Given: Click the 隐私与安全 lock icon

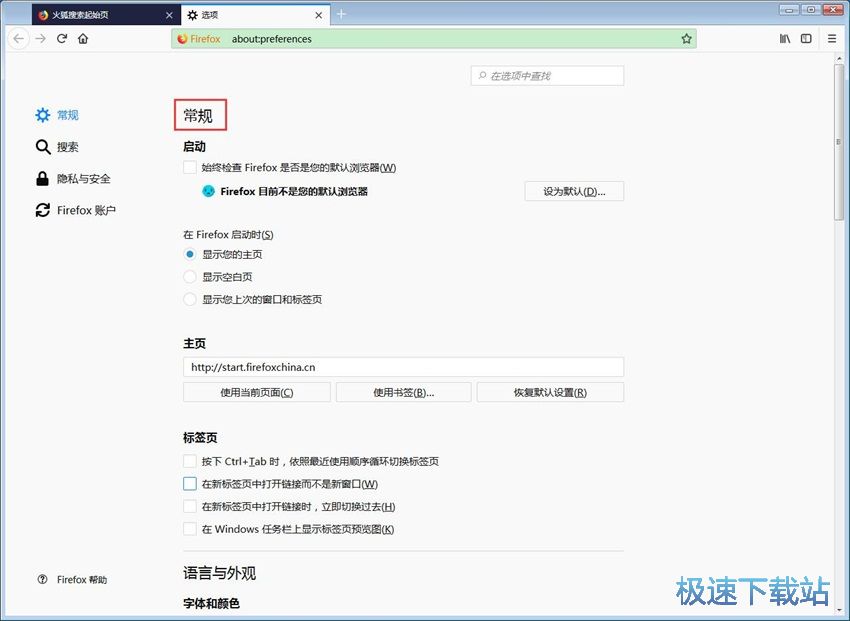Looking at the screenshot, I should click(42, 178).
